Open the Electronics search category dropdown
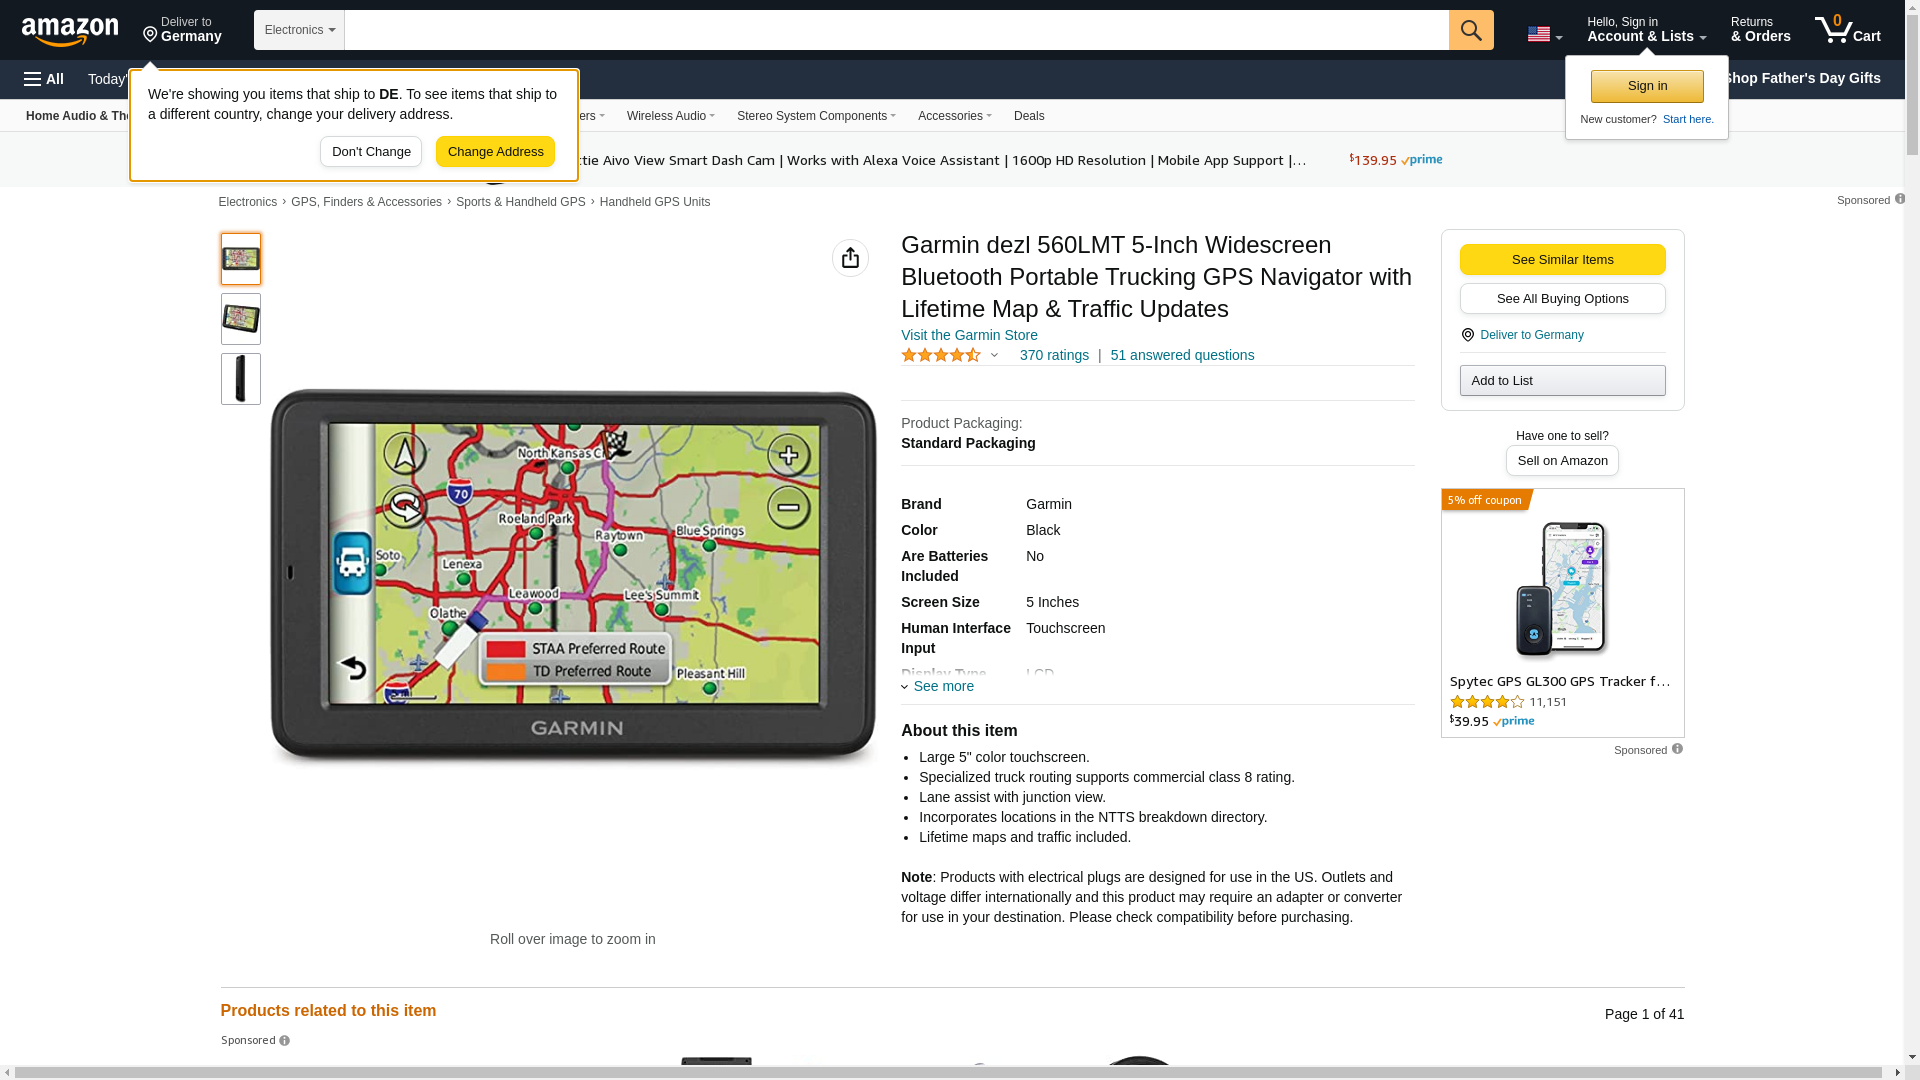This screenshot has width=1920, height=1080. pyautogui.click(x=299, y=30)
